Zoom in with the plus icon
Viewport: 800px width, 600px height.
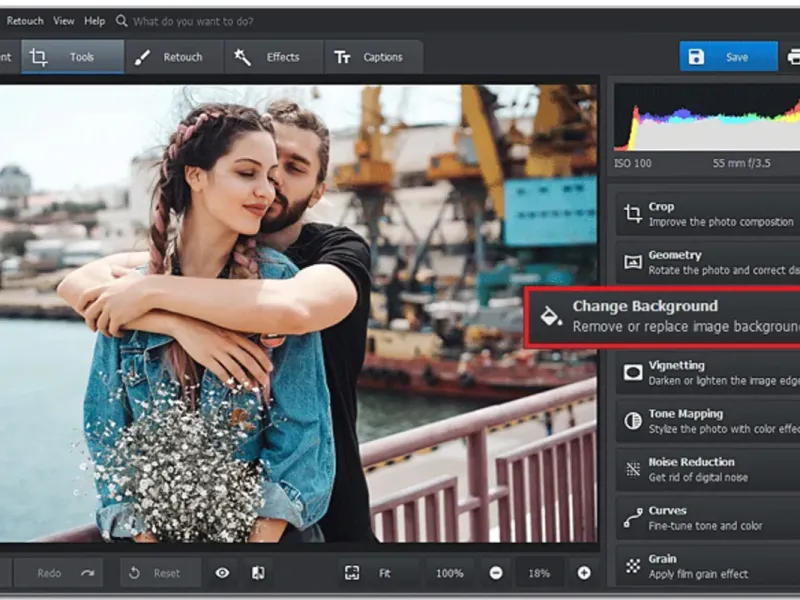coord(584,573)
